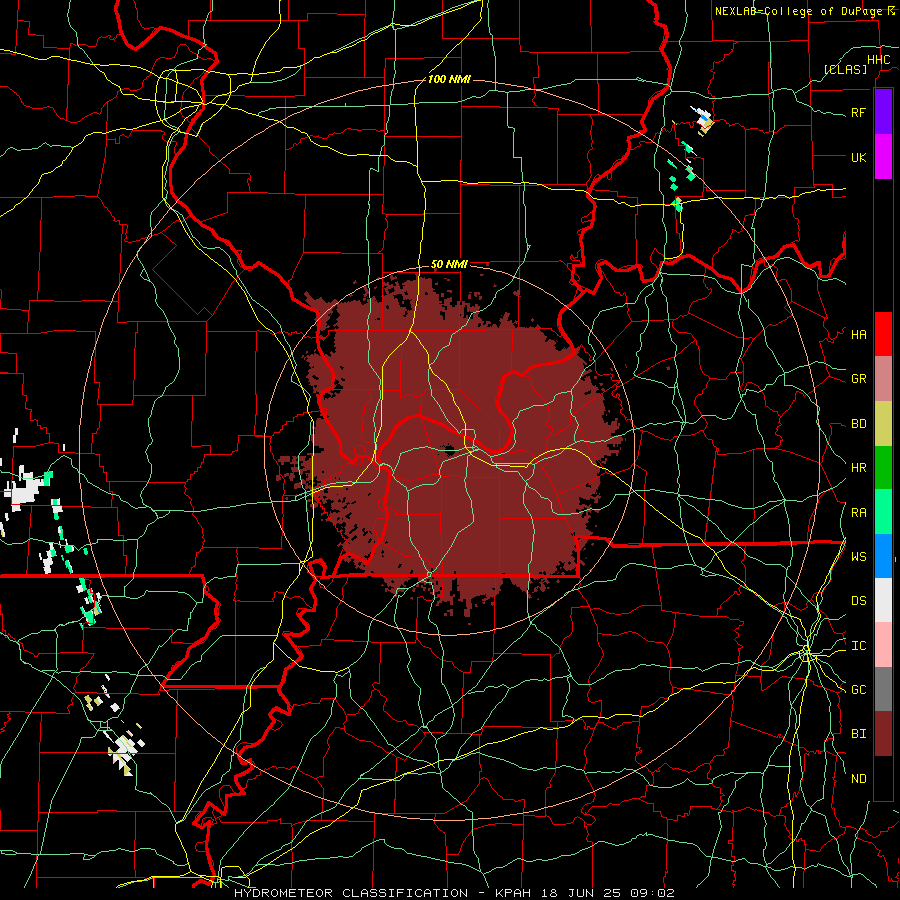900x900 pixels.
Task: Pick the mint green RA legend color block
Action: [x=883, y=512]
